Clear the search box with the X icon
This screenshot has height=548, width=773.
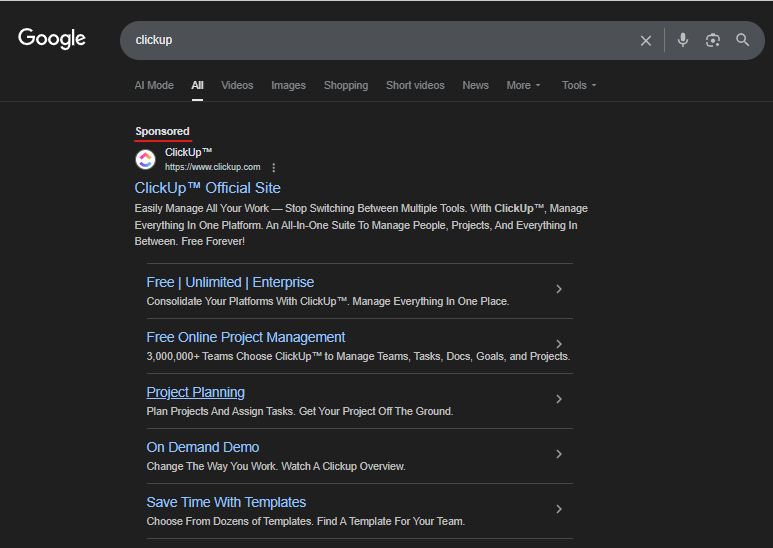[x=646, y=40]
